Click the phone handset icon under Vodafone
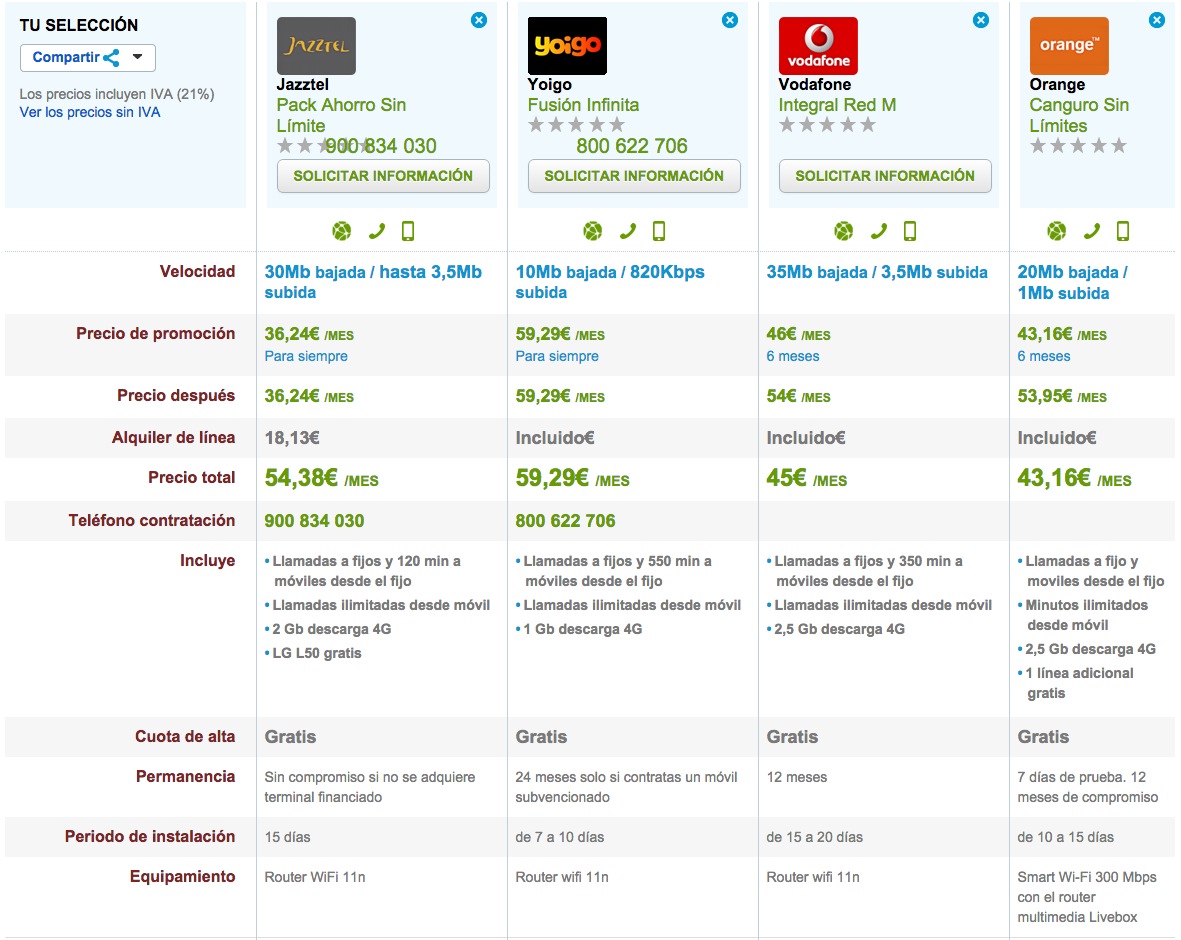Screen dimensions: 1181x940 tap(878, 231)
